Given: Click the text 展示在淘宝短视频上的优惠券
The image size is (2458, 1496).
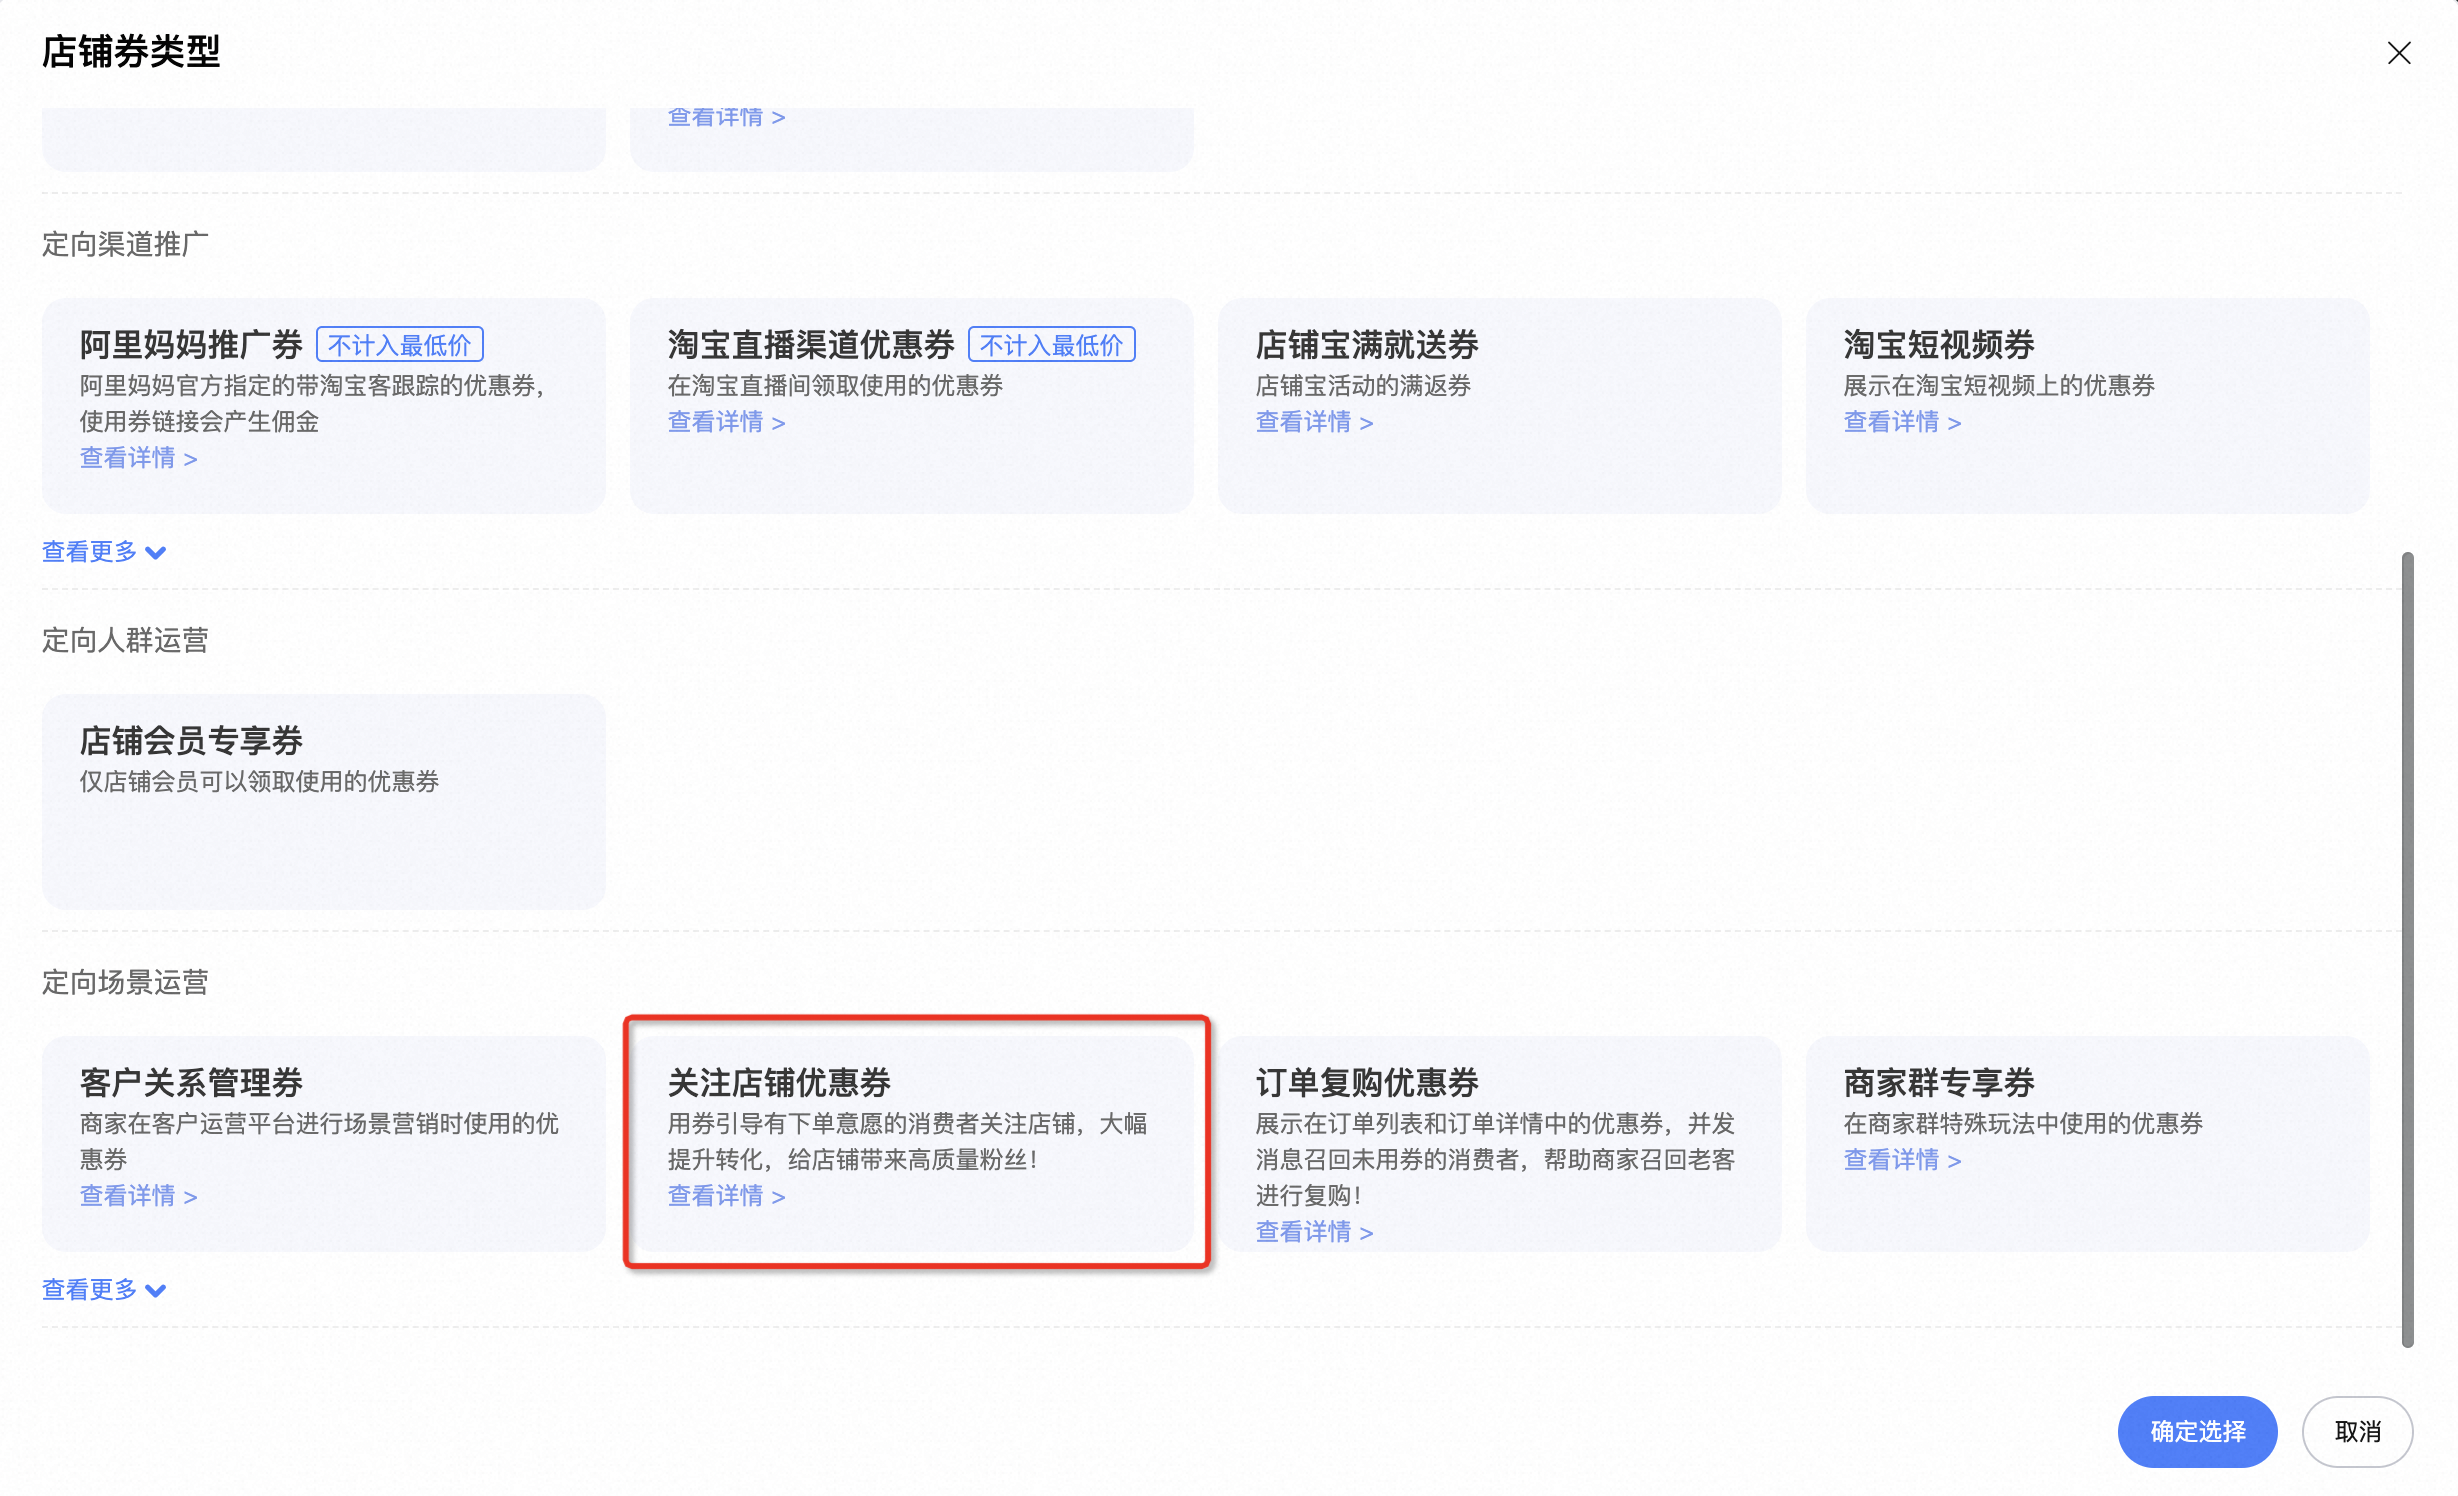Looking at the screenshot, I should (x=1999, y=385).
